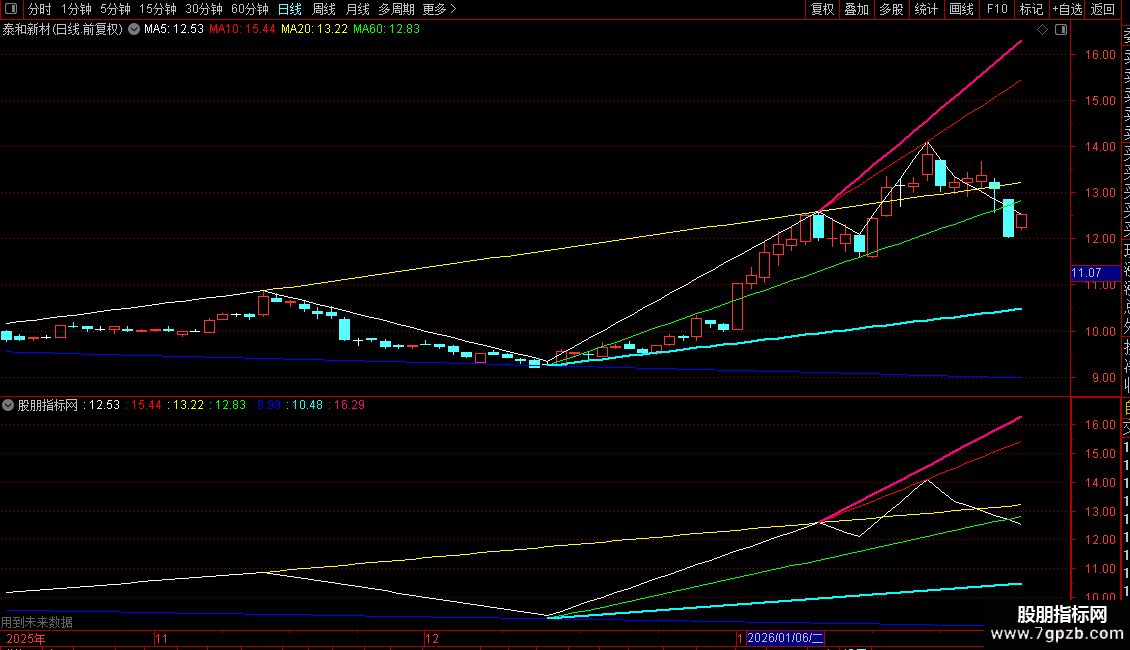Toggle the left side panel icon
This screenshot has height=650, width=1130.
[x=12, y=9]
